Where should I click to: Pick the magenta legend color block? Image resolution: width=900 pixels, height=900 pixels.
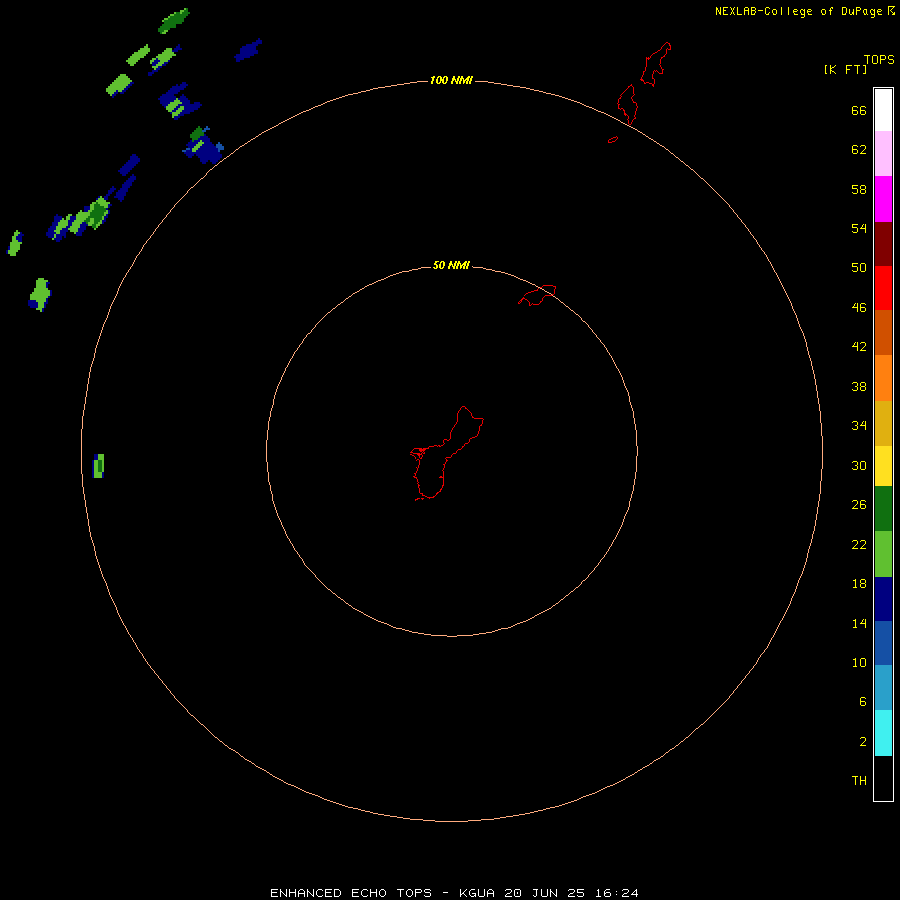tap(883, 199)
